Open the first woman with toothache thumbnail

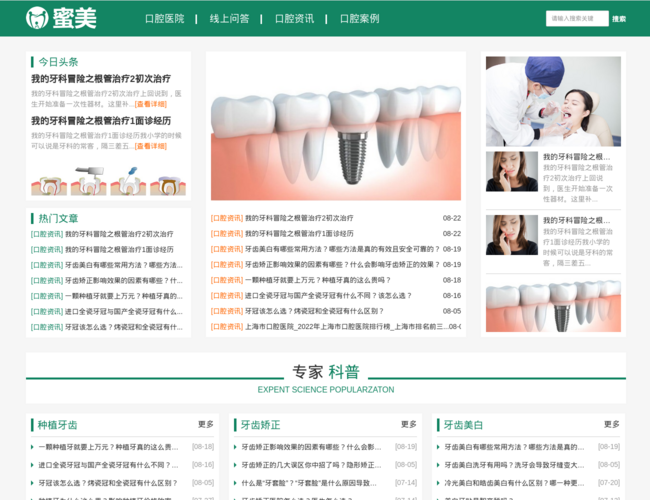point(511,171)
